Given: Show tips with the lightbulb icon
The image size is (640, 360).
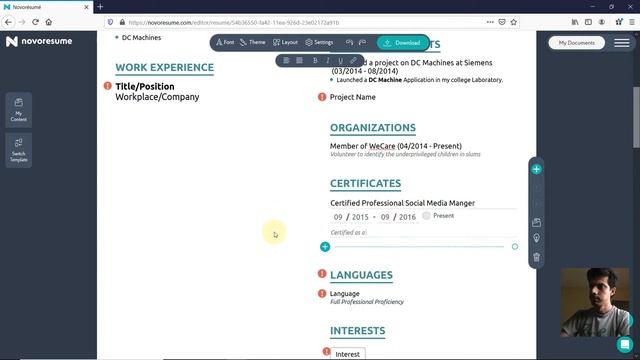Looking at the screenshot, I should pos(536,238).
